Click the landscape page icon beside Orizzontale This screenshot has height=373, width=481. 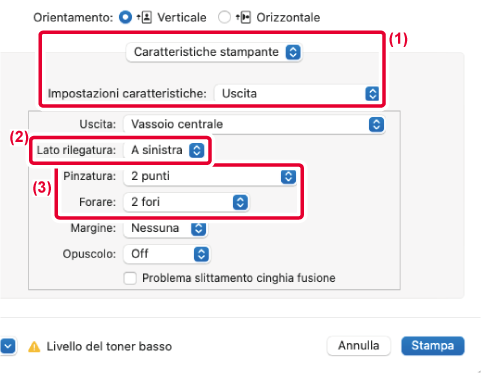pyautogui.click(x=243, y=17)
